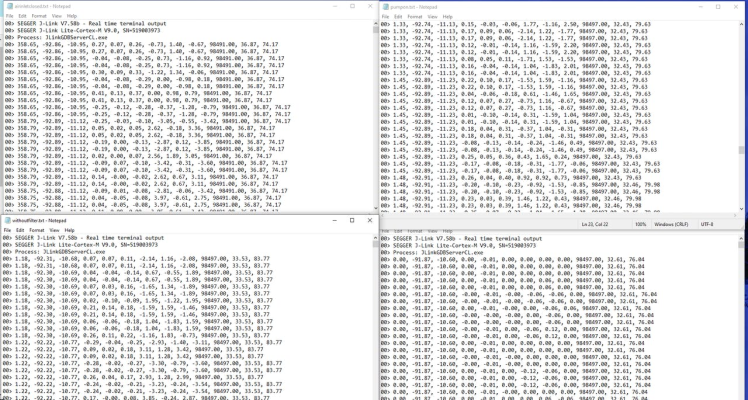Click airinletclosed.txt line containing '0.30, 0.09, 0.33, -1.22'

(142, 72)
